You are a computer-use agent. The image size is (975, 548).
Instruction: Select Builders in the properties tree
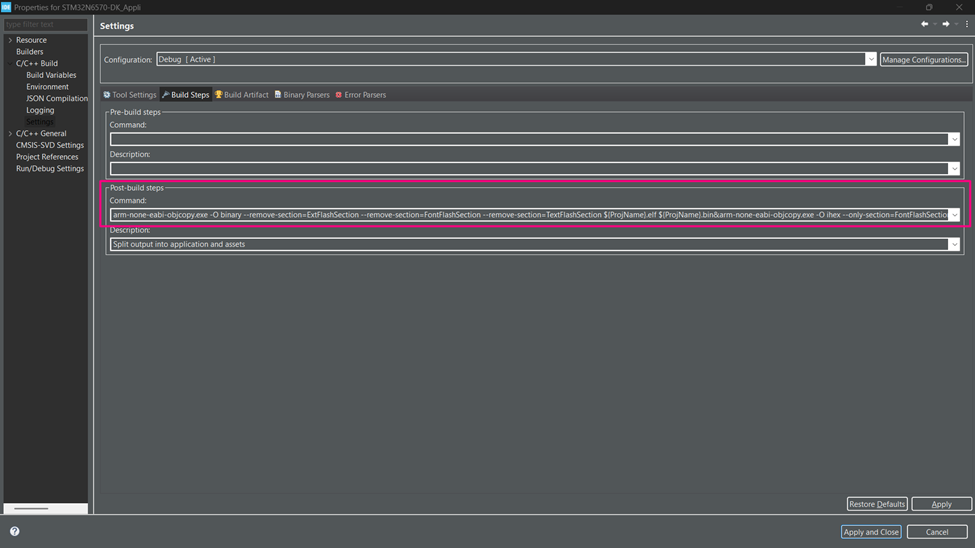point(29,52)
